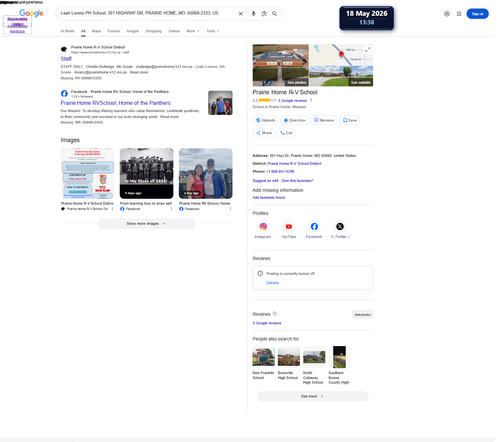
Task: Open the 5 Google reviews link beside rating
Action: [292, 100]
